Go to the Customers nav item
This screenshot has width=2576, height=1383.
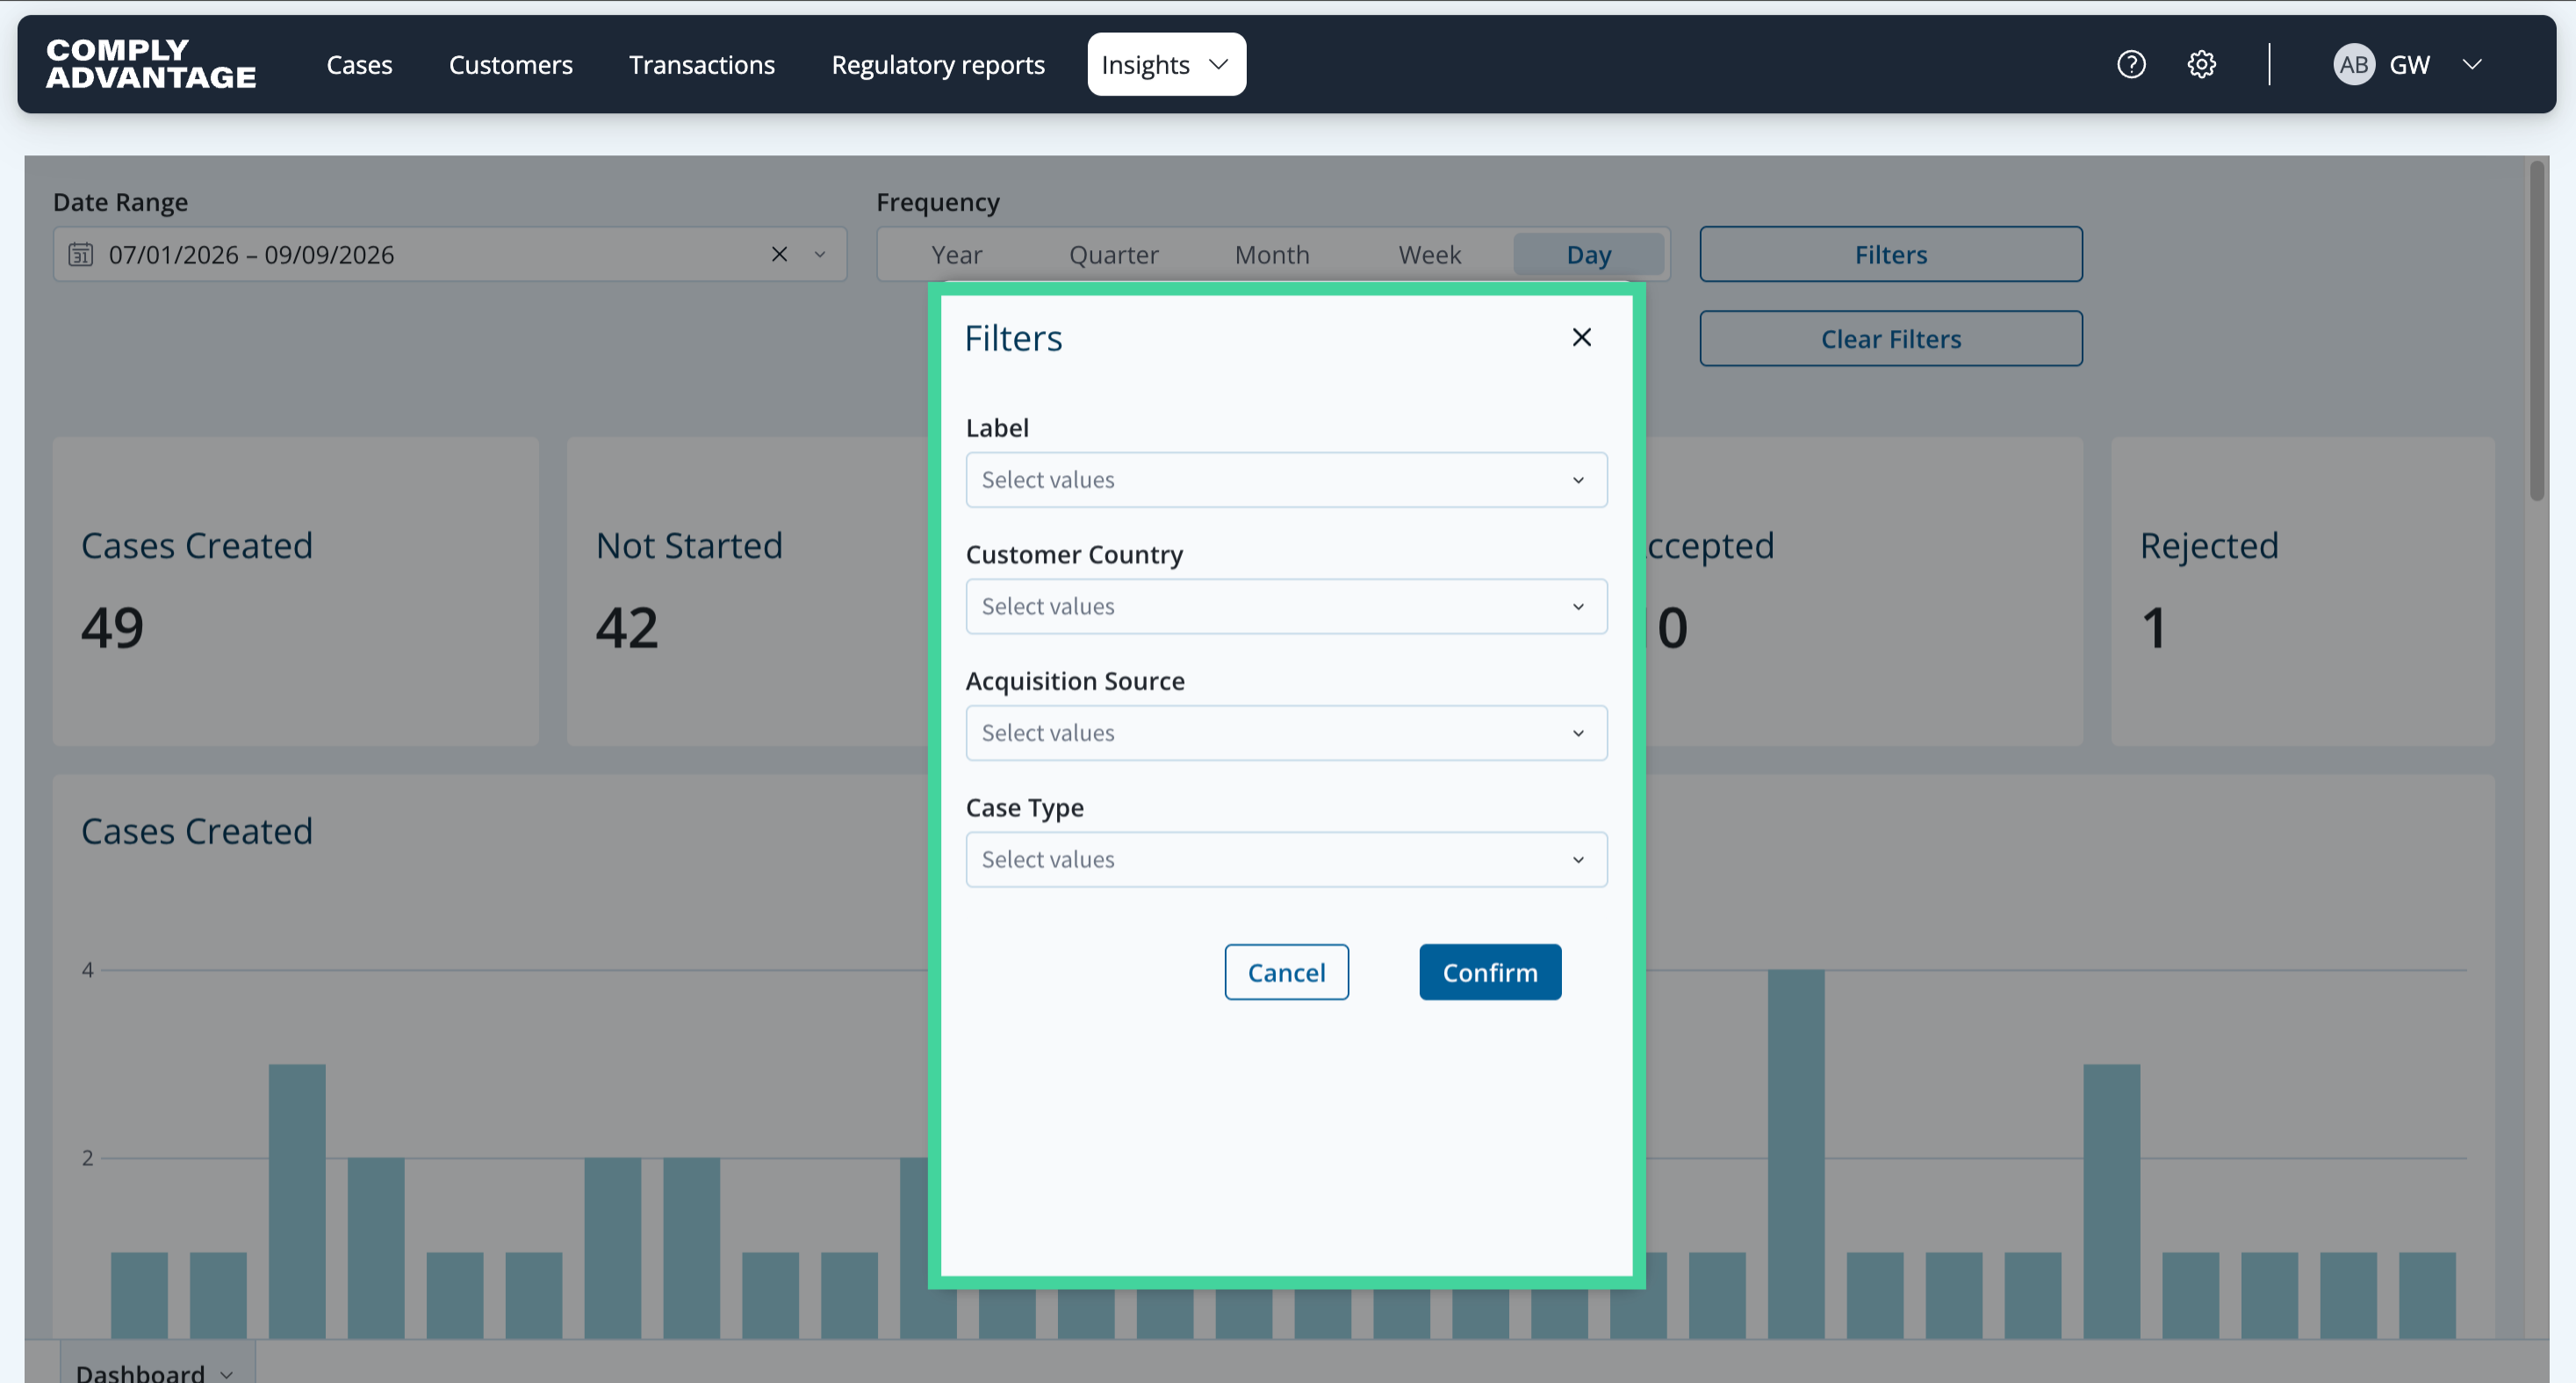point(510,64)
